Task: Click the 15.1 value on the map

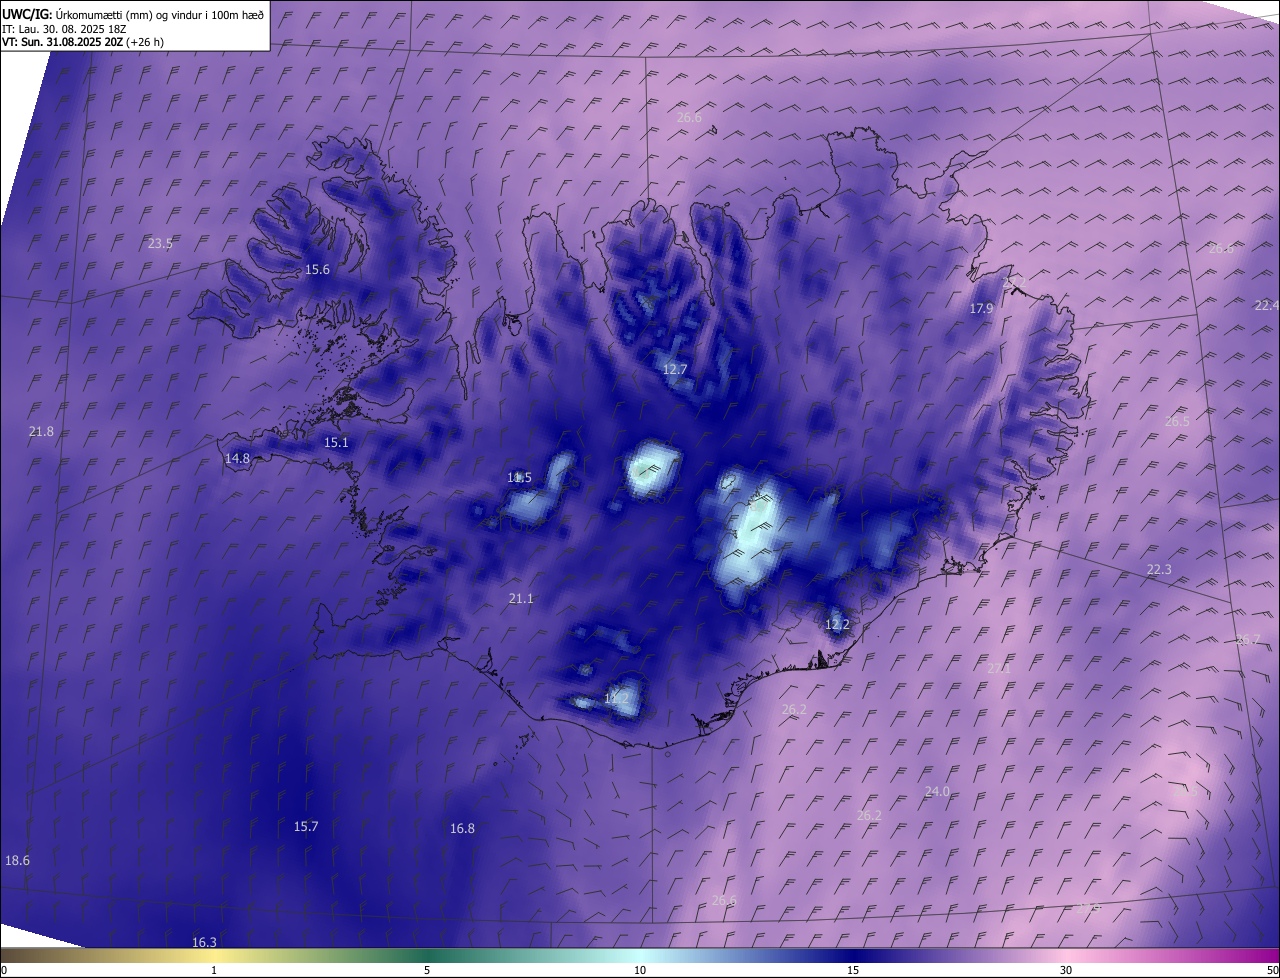Action: (336, 443)
